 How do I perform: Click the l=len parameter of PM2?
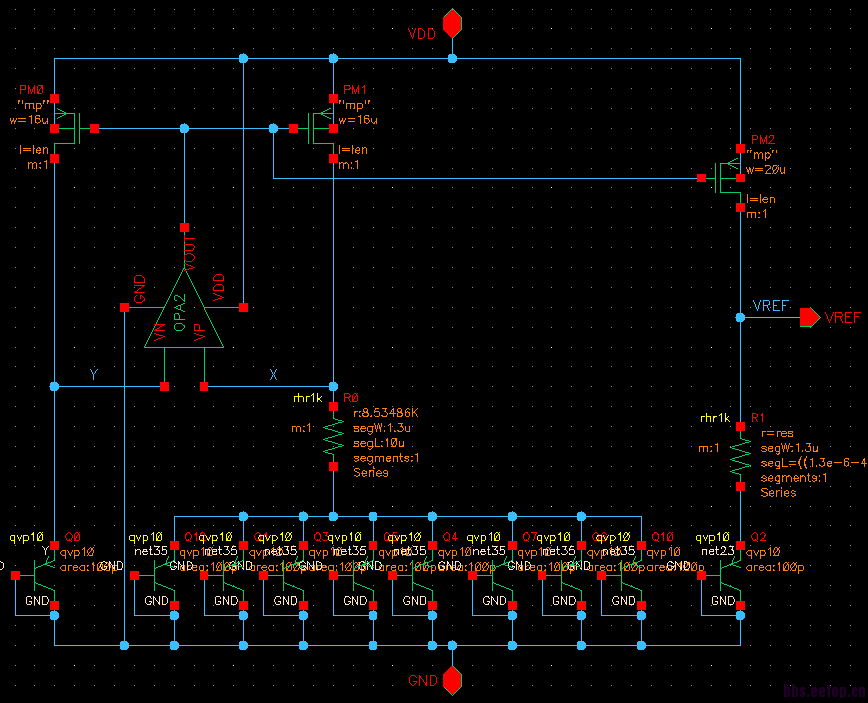[761, 199]
